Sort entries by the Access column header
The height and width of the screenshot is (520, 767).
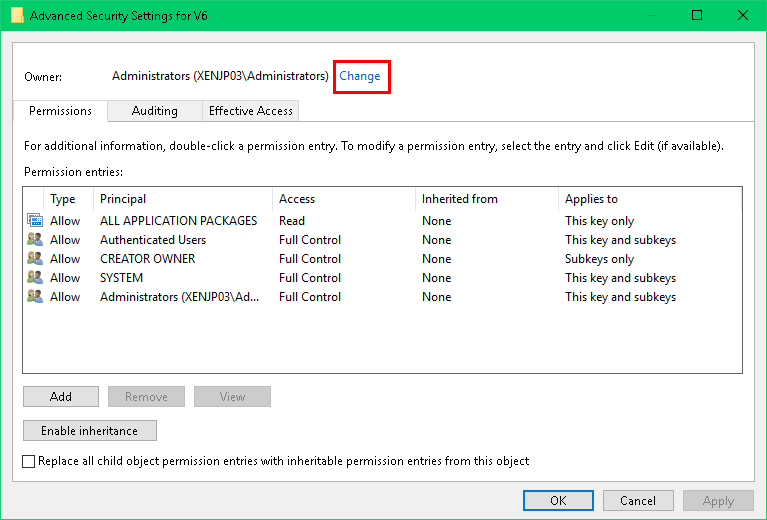pyautogui.click(x=343, y=199)
